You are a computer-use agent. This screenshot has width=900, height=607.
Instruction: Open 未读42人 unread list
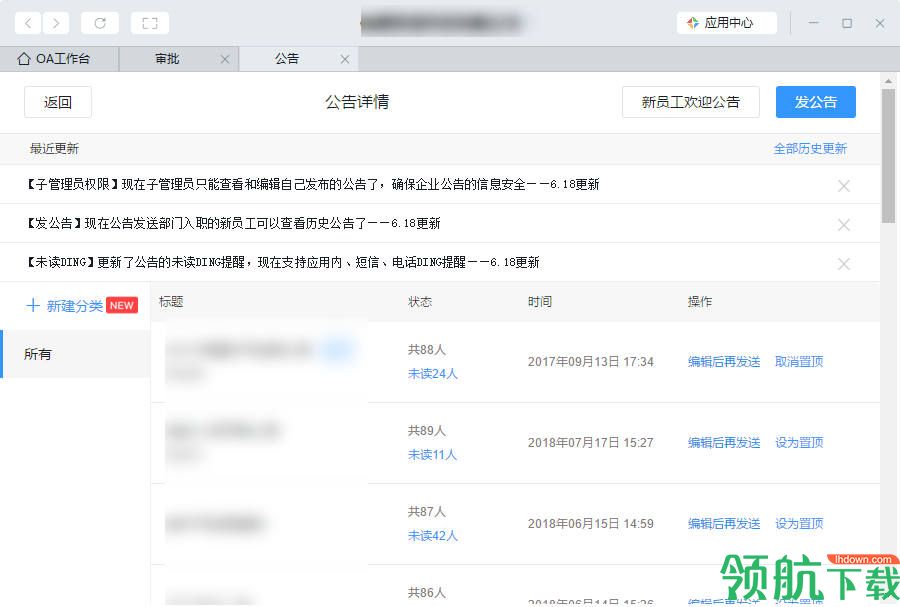point(432,536)
